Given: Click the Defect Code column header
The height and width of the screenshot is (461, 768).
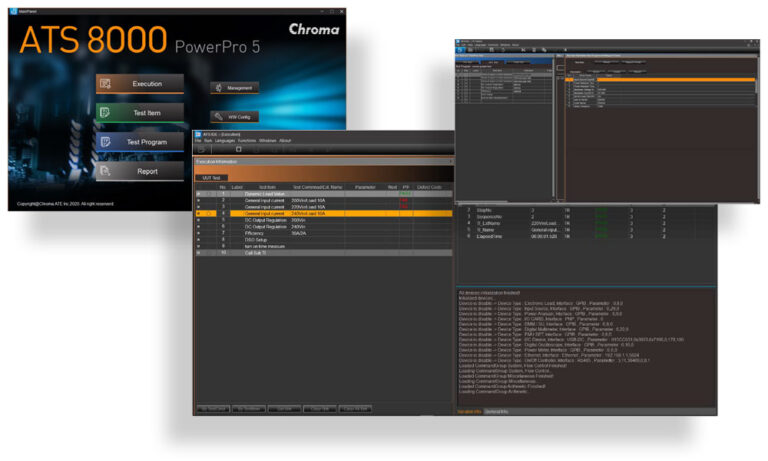Looking at the screenshot, I should [x=429, y=187].
